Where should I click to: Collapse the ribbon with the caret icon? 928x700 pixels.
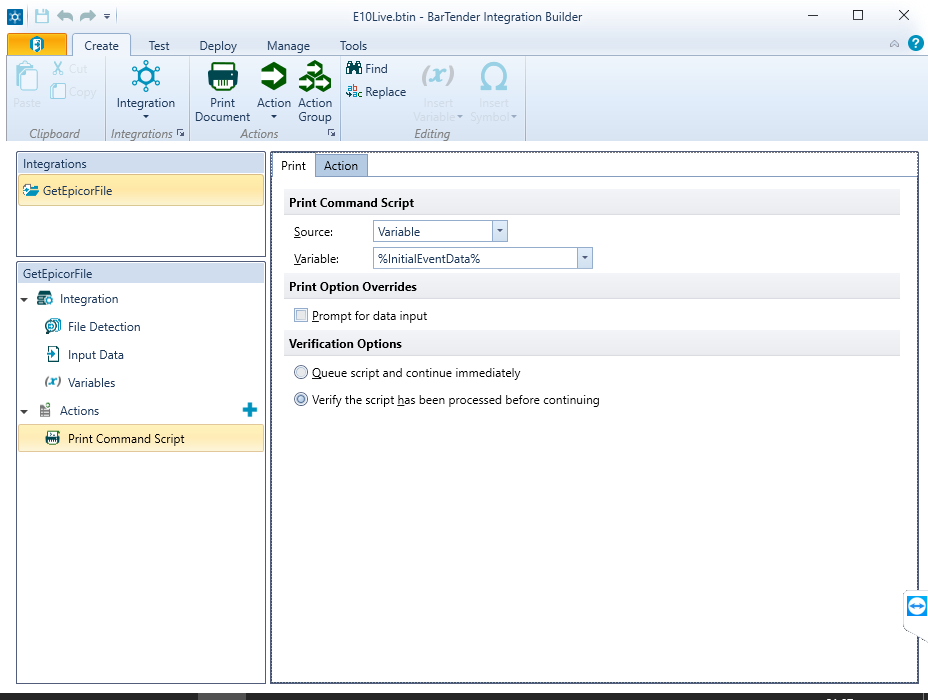pyautogui.click(x=894, y=44)
